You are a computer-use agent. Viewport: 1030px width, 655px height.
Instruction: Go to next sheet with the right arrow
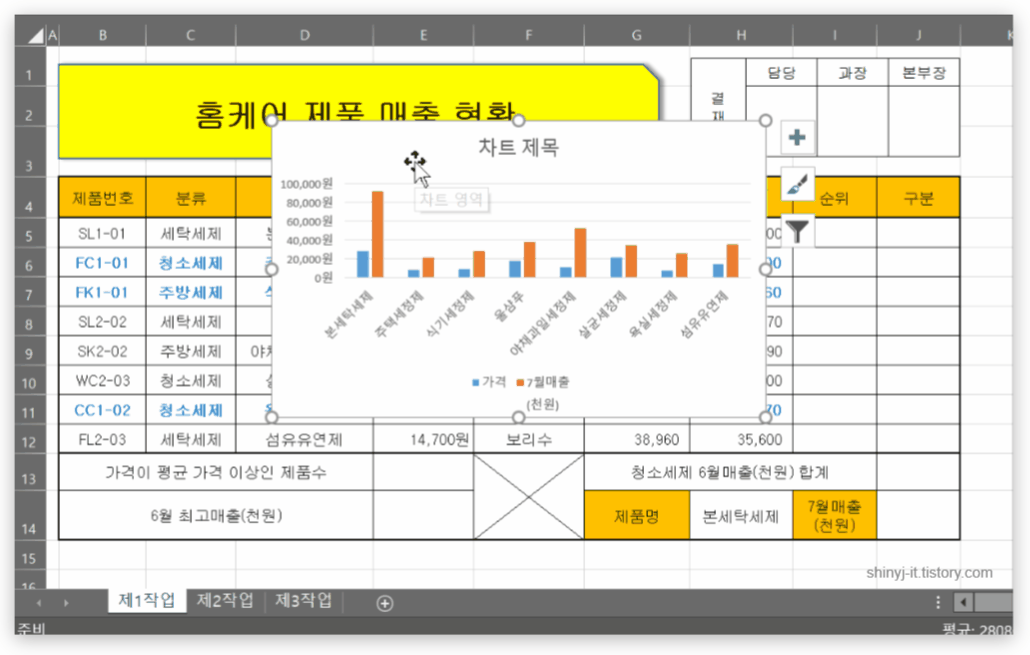66,602
